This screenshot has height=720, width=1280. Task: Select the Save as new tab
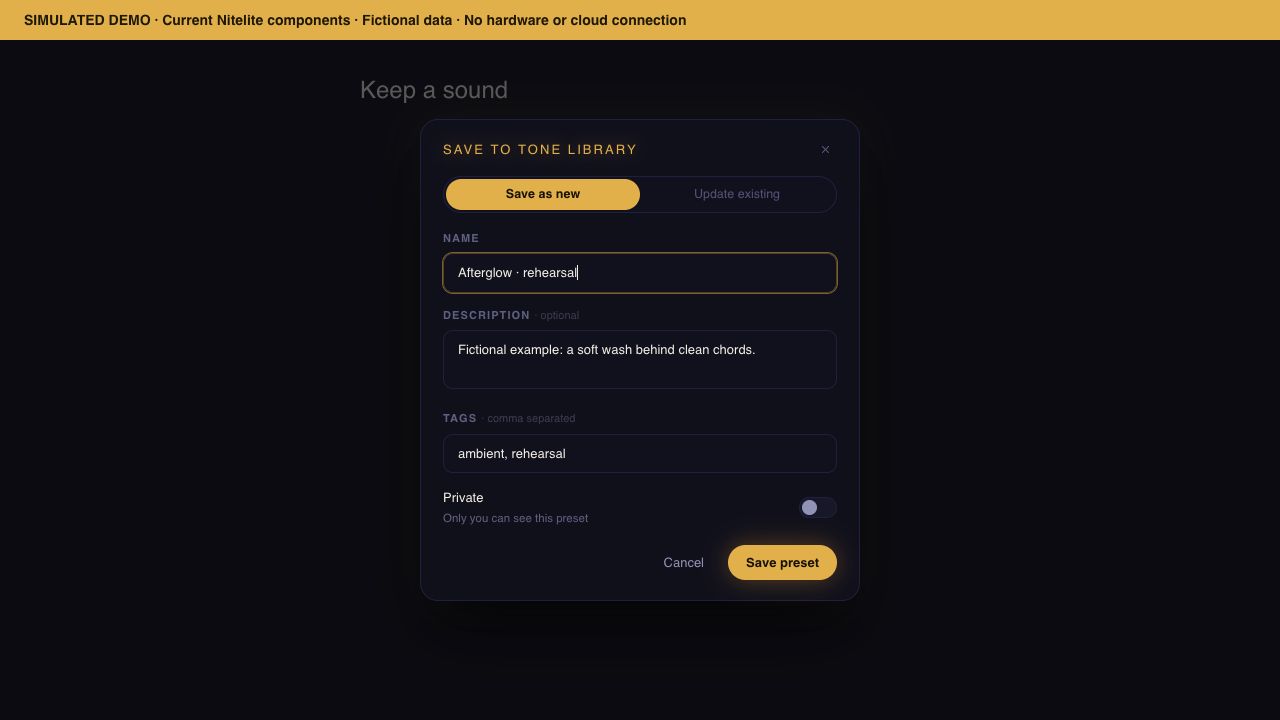[x=543, y=194]
